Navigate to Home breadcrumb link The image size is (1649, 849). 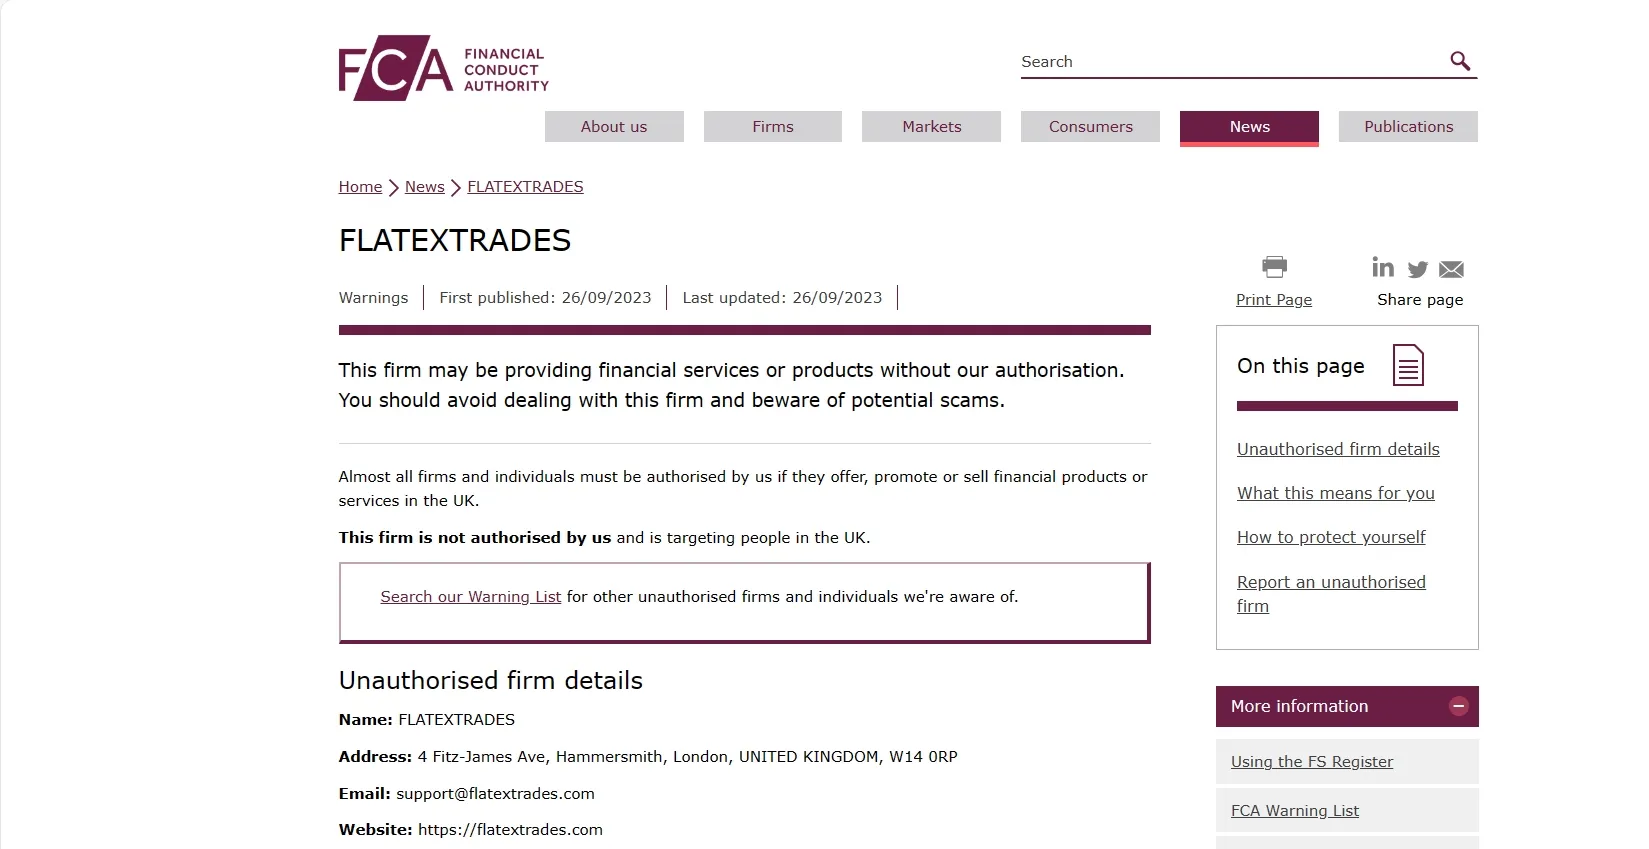(360, 187)
